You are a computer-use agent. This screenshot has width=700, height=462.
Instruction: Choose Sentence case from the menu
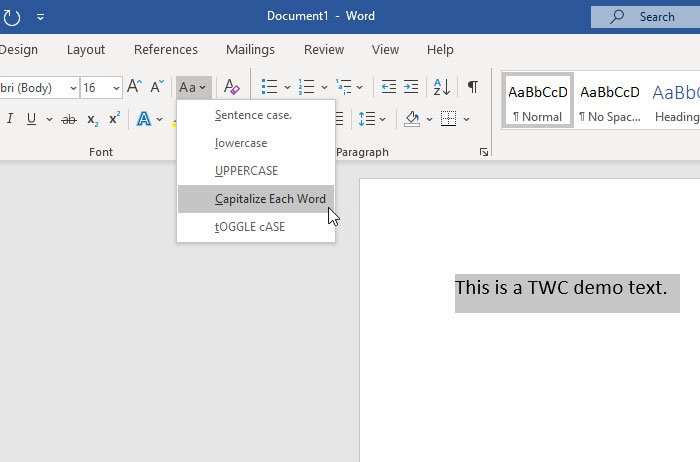[x=256, y=115]
